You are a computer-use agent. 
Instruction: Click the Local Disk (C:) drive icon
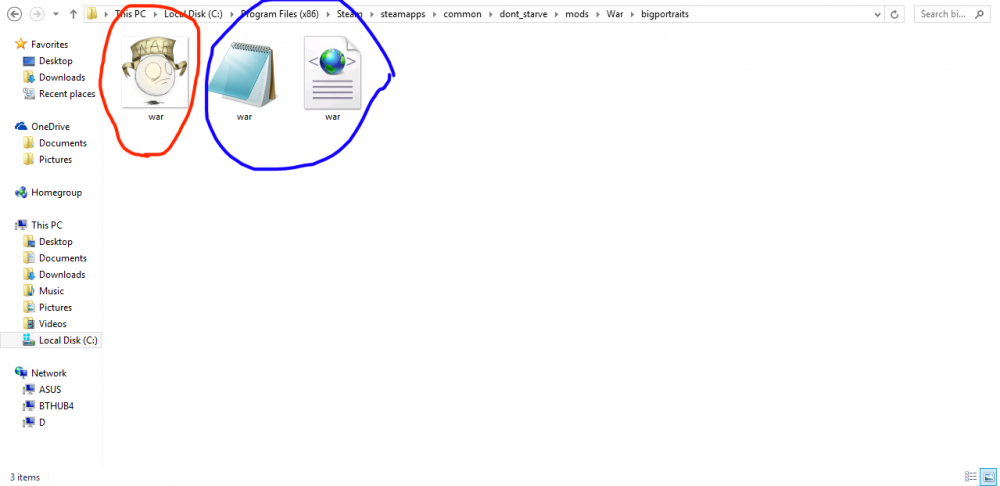28,340
